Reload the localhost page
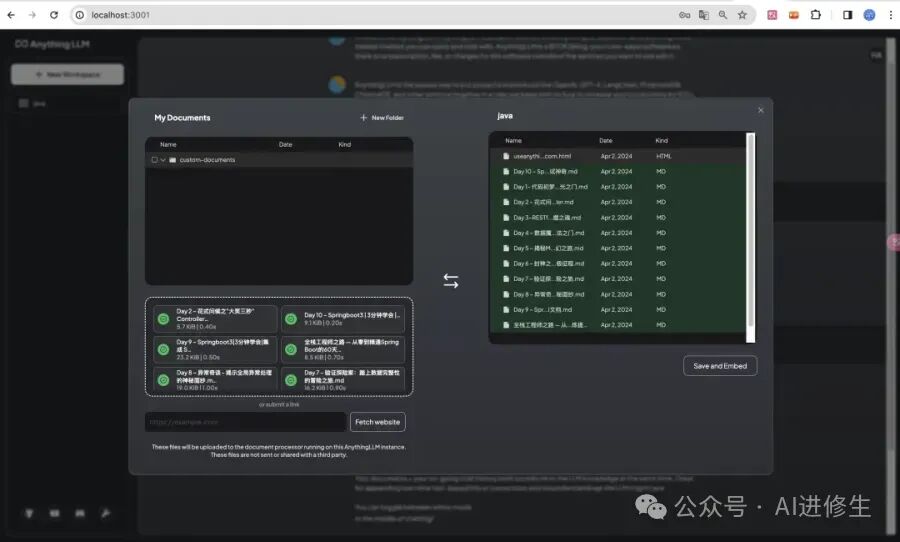Viewport: 900px width, 542px height. click(x=53, y=15)
